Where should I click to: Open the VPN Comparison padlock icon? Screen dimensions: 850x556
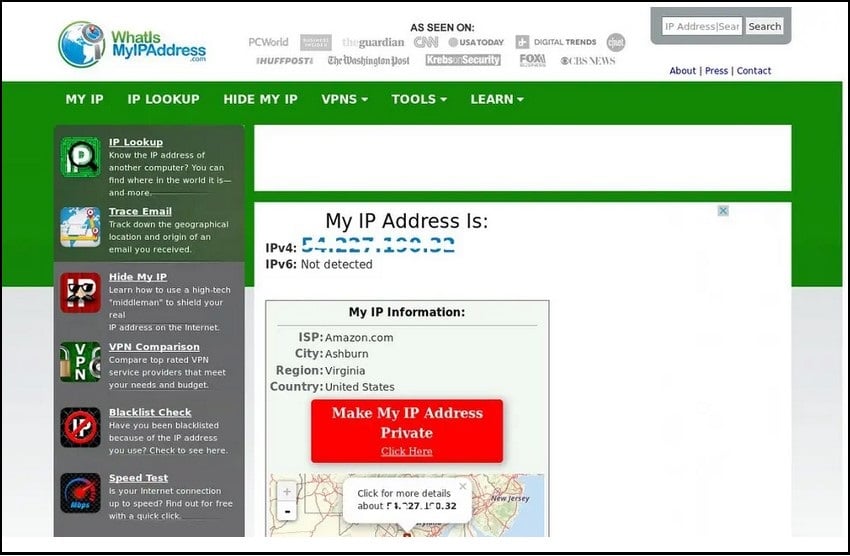pos(80,361)
